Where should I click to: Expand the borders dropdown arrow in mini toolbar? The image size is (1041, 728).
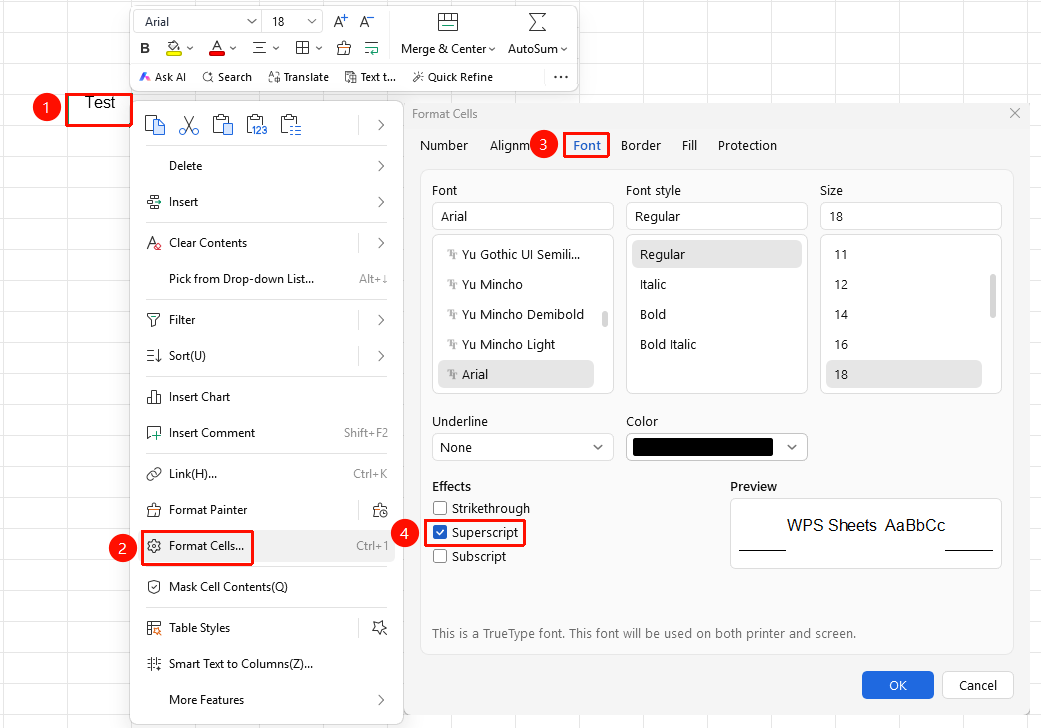(319, 48)
